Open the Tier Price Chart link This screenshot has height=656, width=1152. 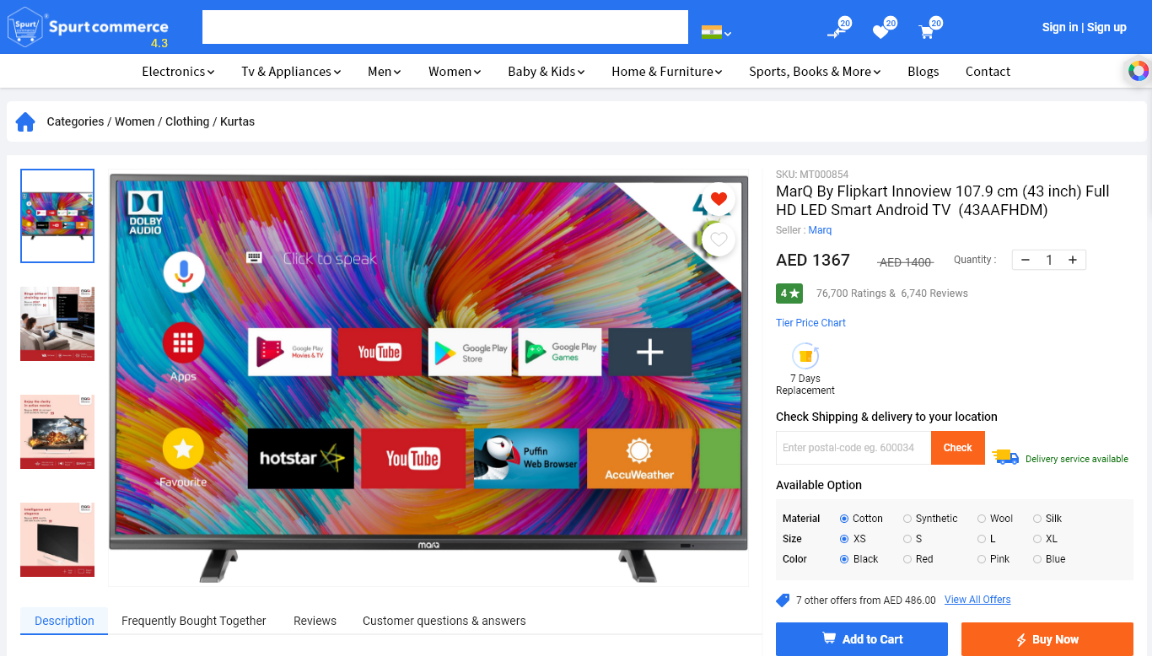[810, 322]
